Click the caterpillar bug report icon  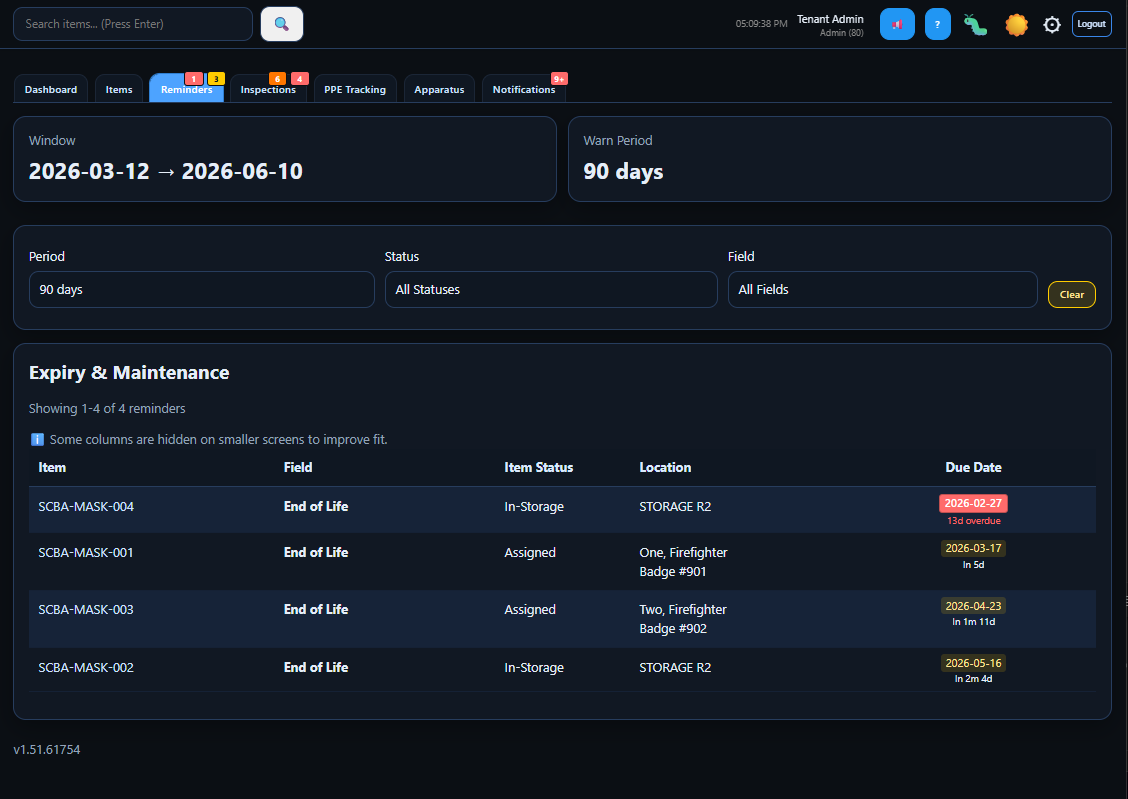pos(975,23)
